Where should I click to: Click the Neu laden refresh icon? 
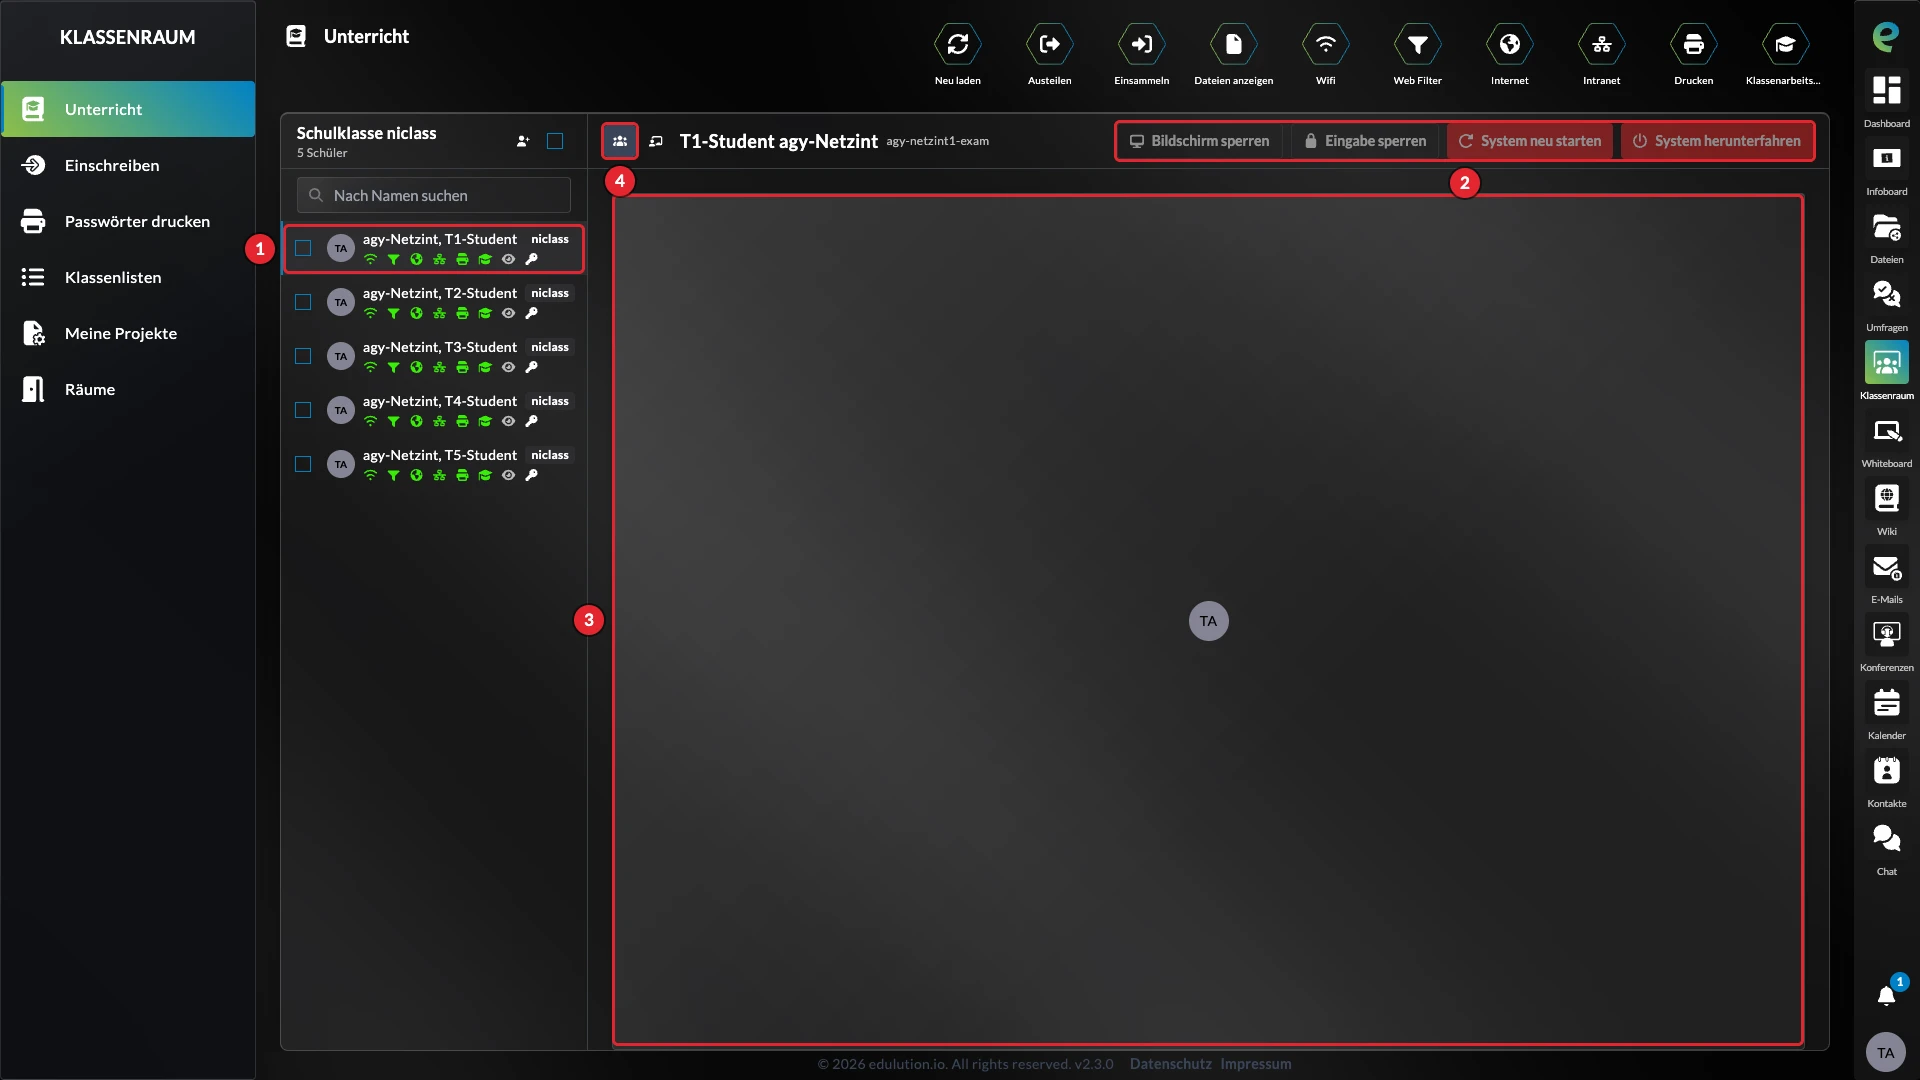point(957,44)
